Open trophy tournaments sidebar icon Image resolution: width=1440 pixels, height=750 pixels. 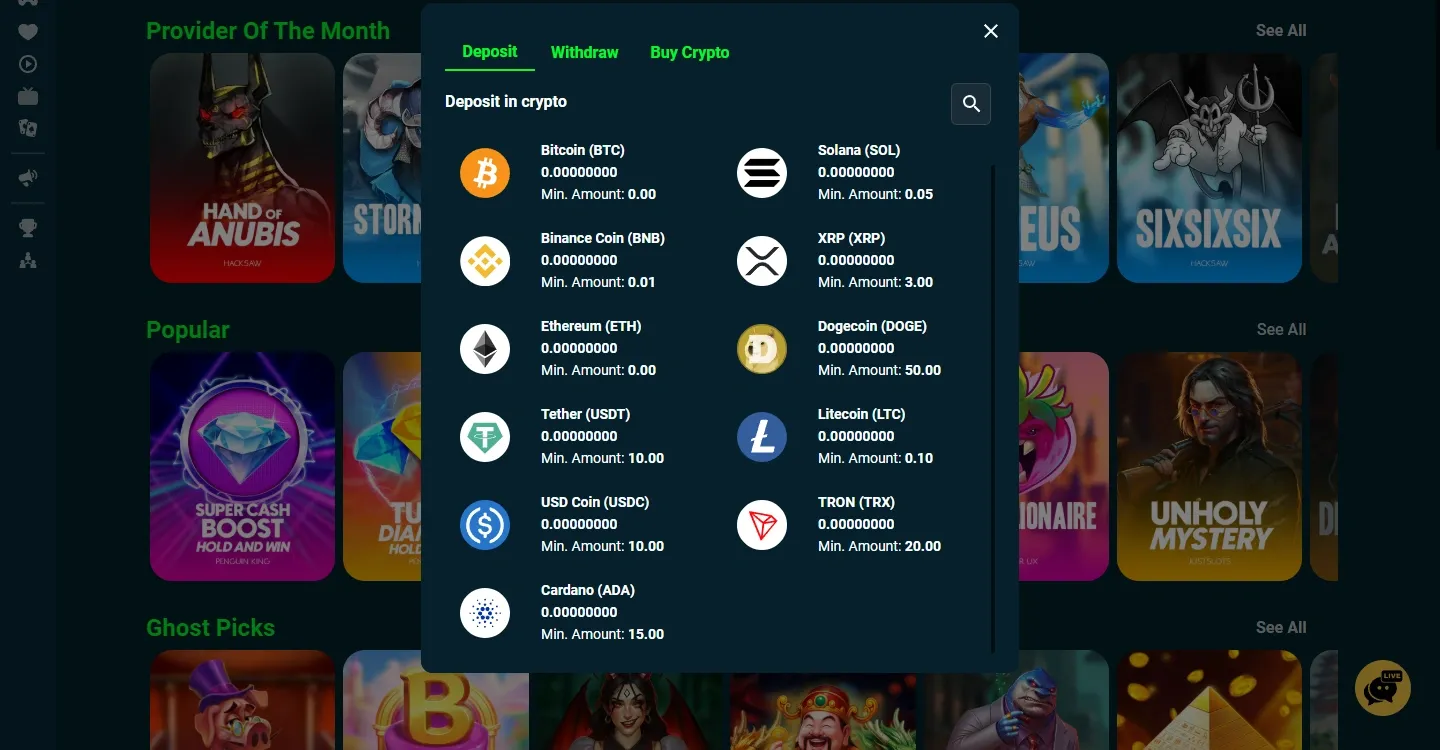coord(28,229)
